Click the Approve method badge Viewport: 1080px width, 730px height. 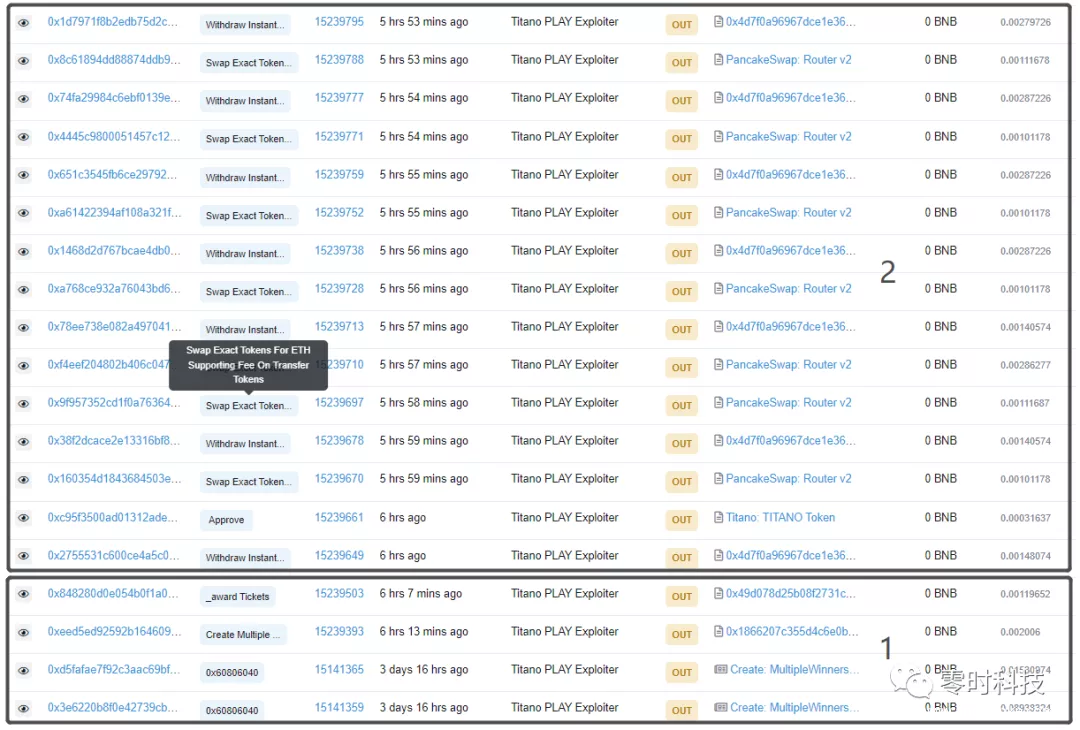click(x=226, y=520)
